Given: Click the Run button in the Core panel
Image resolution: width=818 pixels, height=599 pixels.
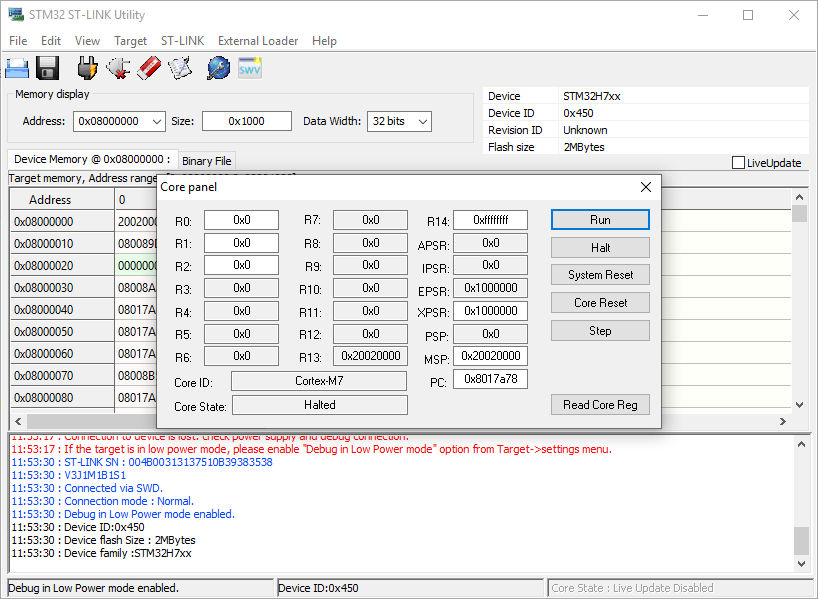Looking at the screenshot, I should [600, 220].
